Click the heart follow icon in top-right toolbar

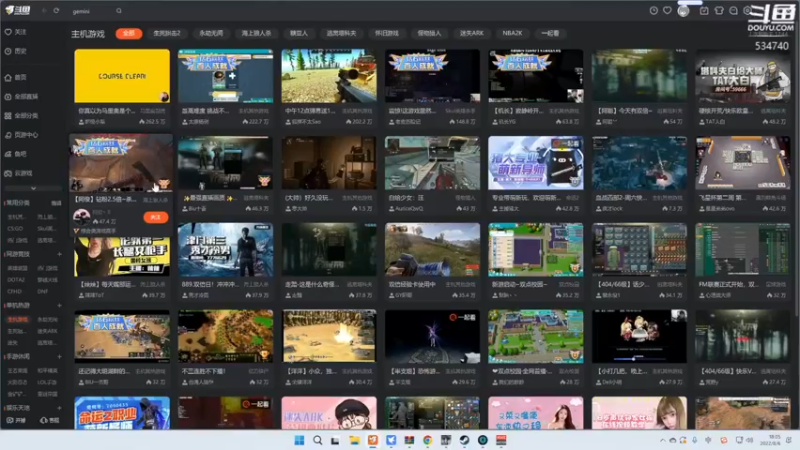(667, 11)
